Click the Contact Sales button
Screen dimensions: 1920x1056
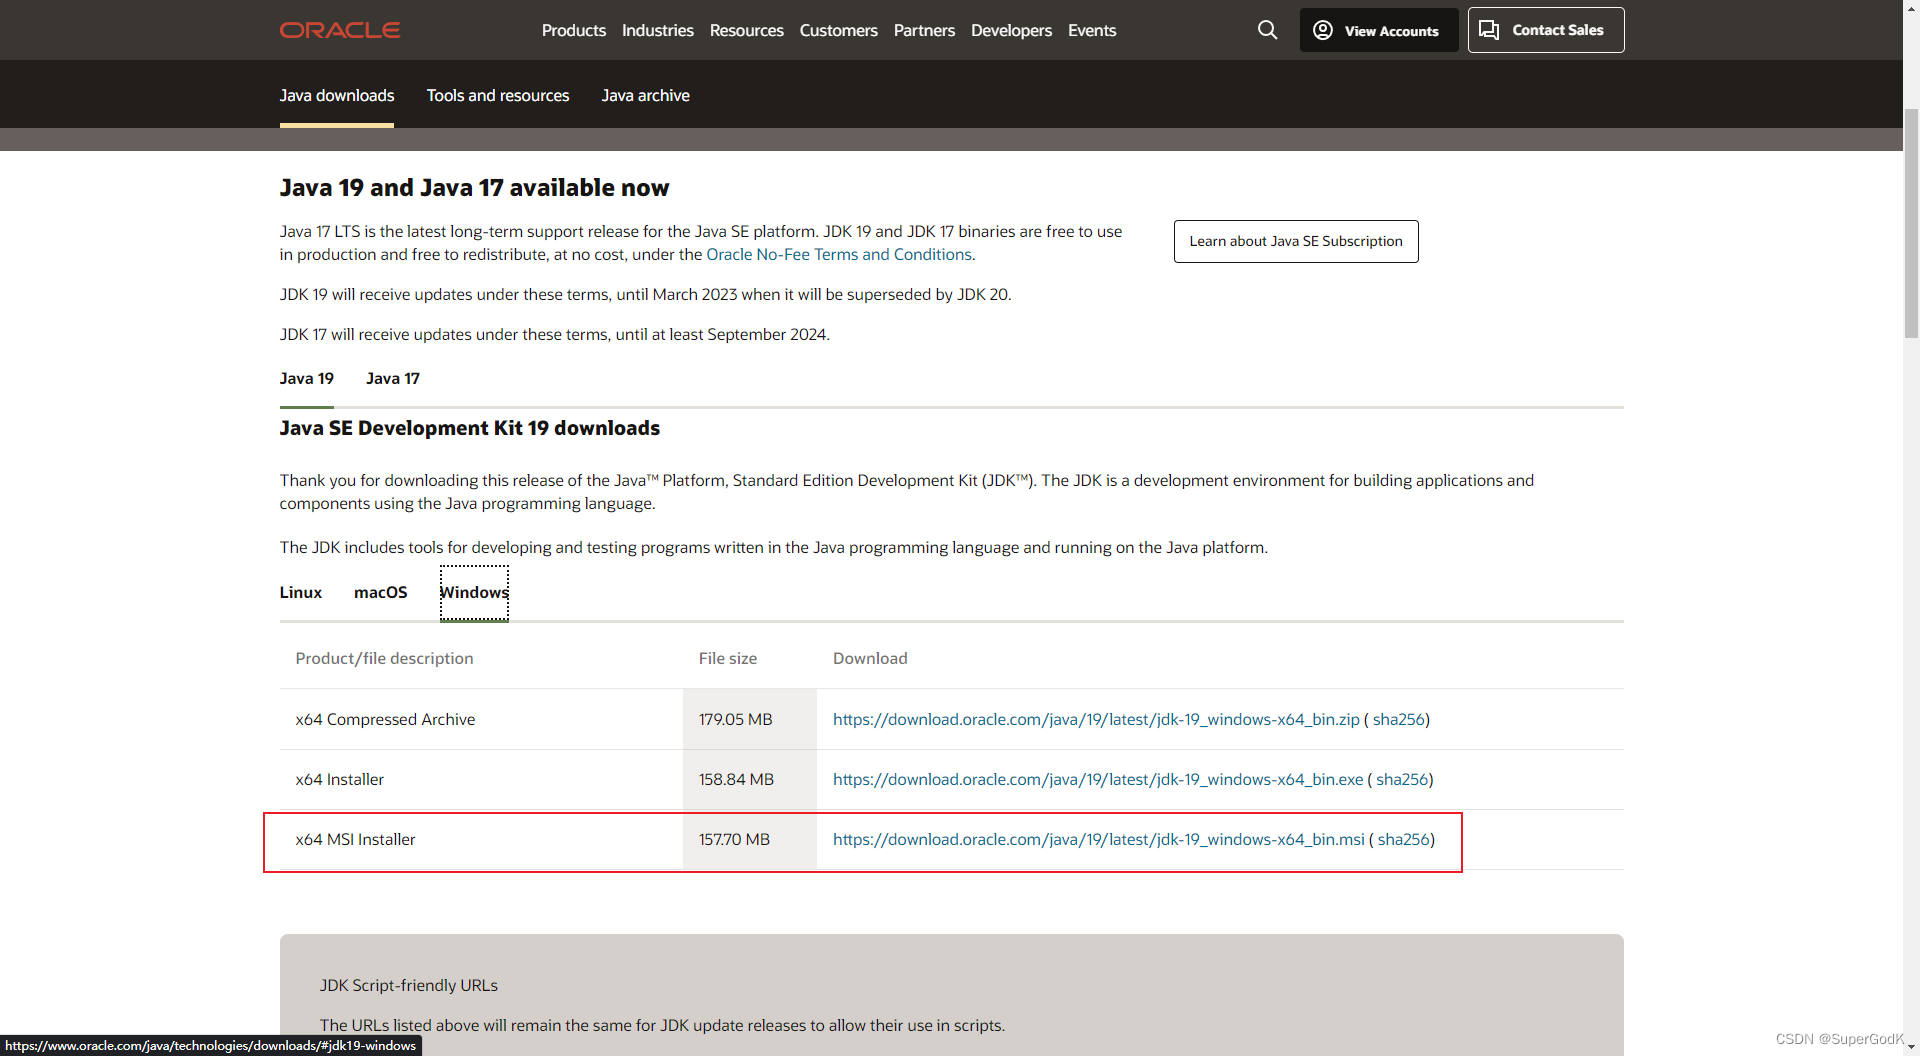[1545, 30]
